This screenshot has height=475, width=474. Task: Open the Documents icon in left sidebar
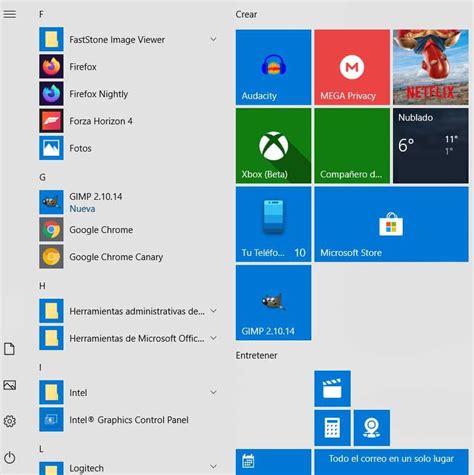pos(9,349)
